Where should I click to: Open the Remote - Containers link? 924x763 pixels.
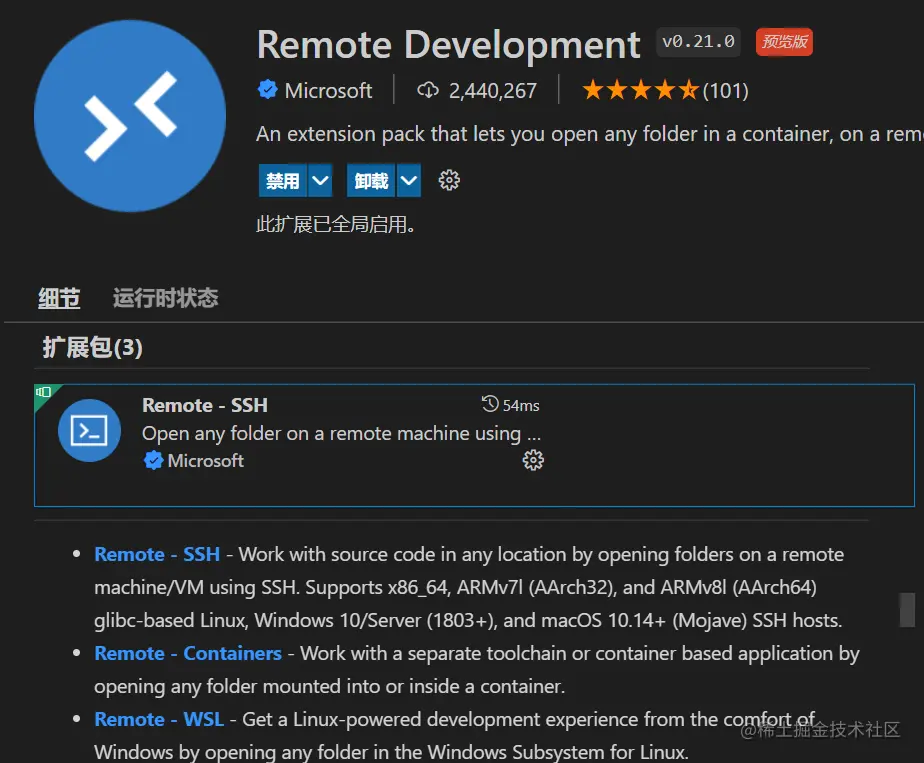pos(188,653)
